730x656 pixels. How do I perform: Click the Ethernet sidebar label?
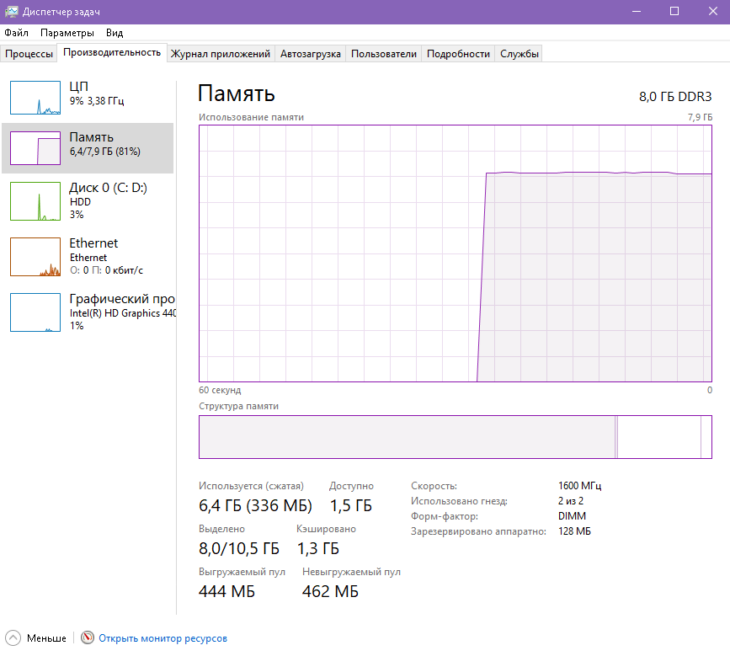[93, 243]
